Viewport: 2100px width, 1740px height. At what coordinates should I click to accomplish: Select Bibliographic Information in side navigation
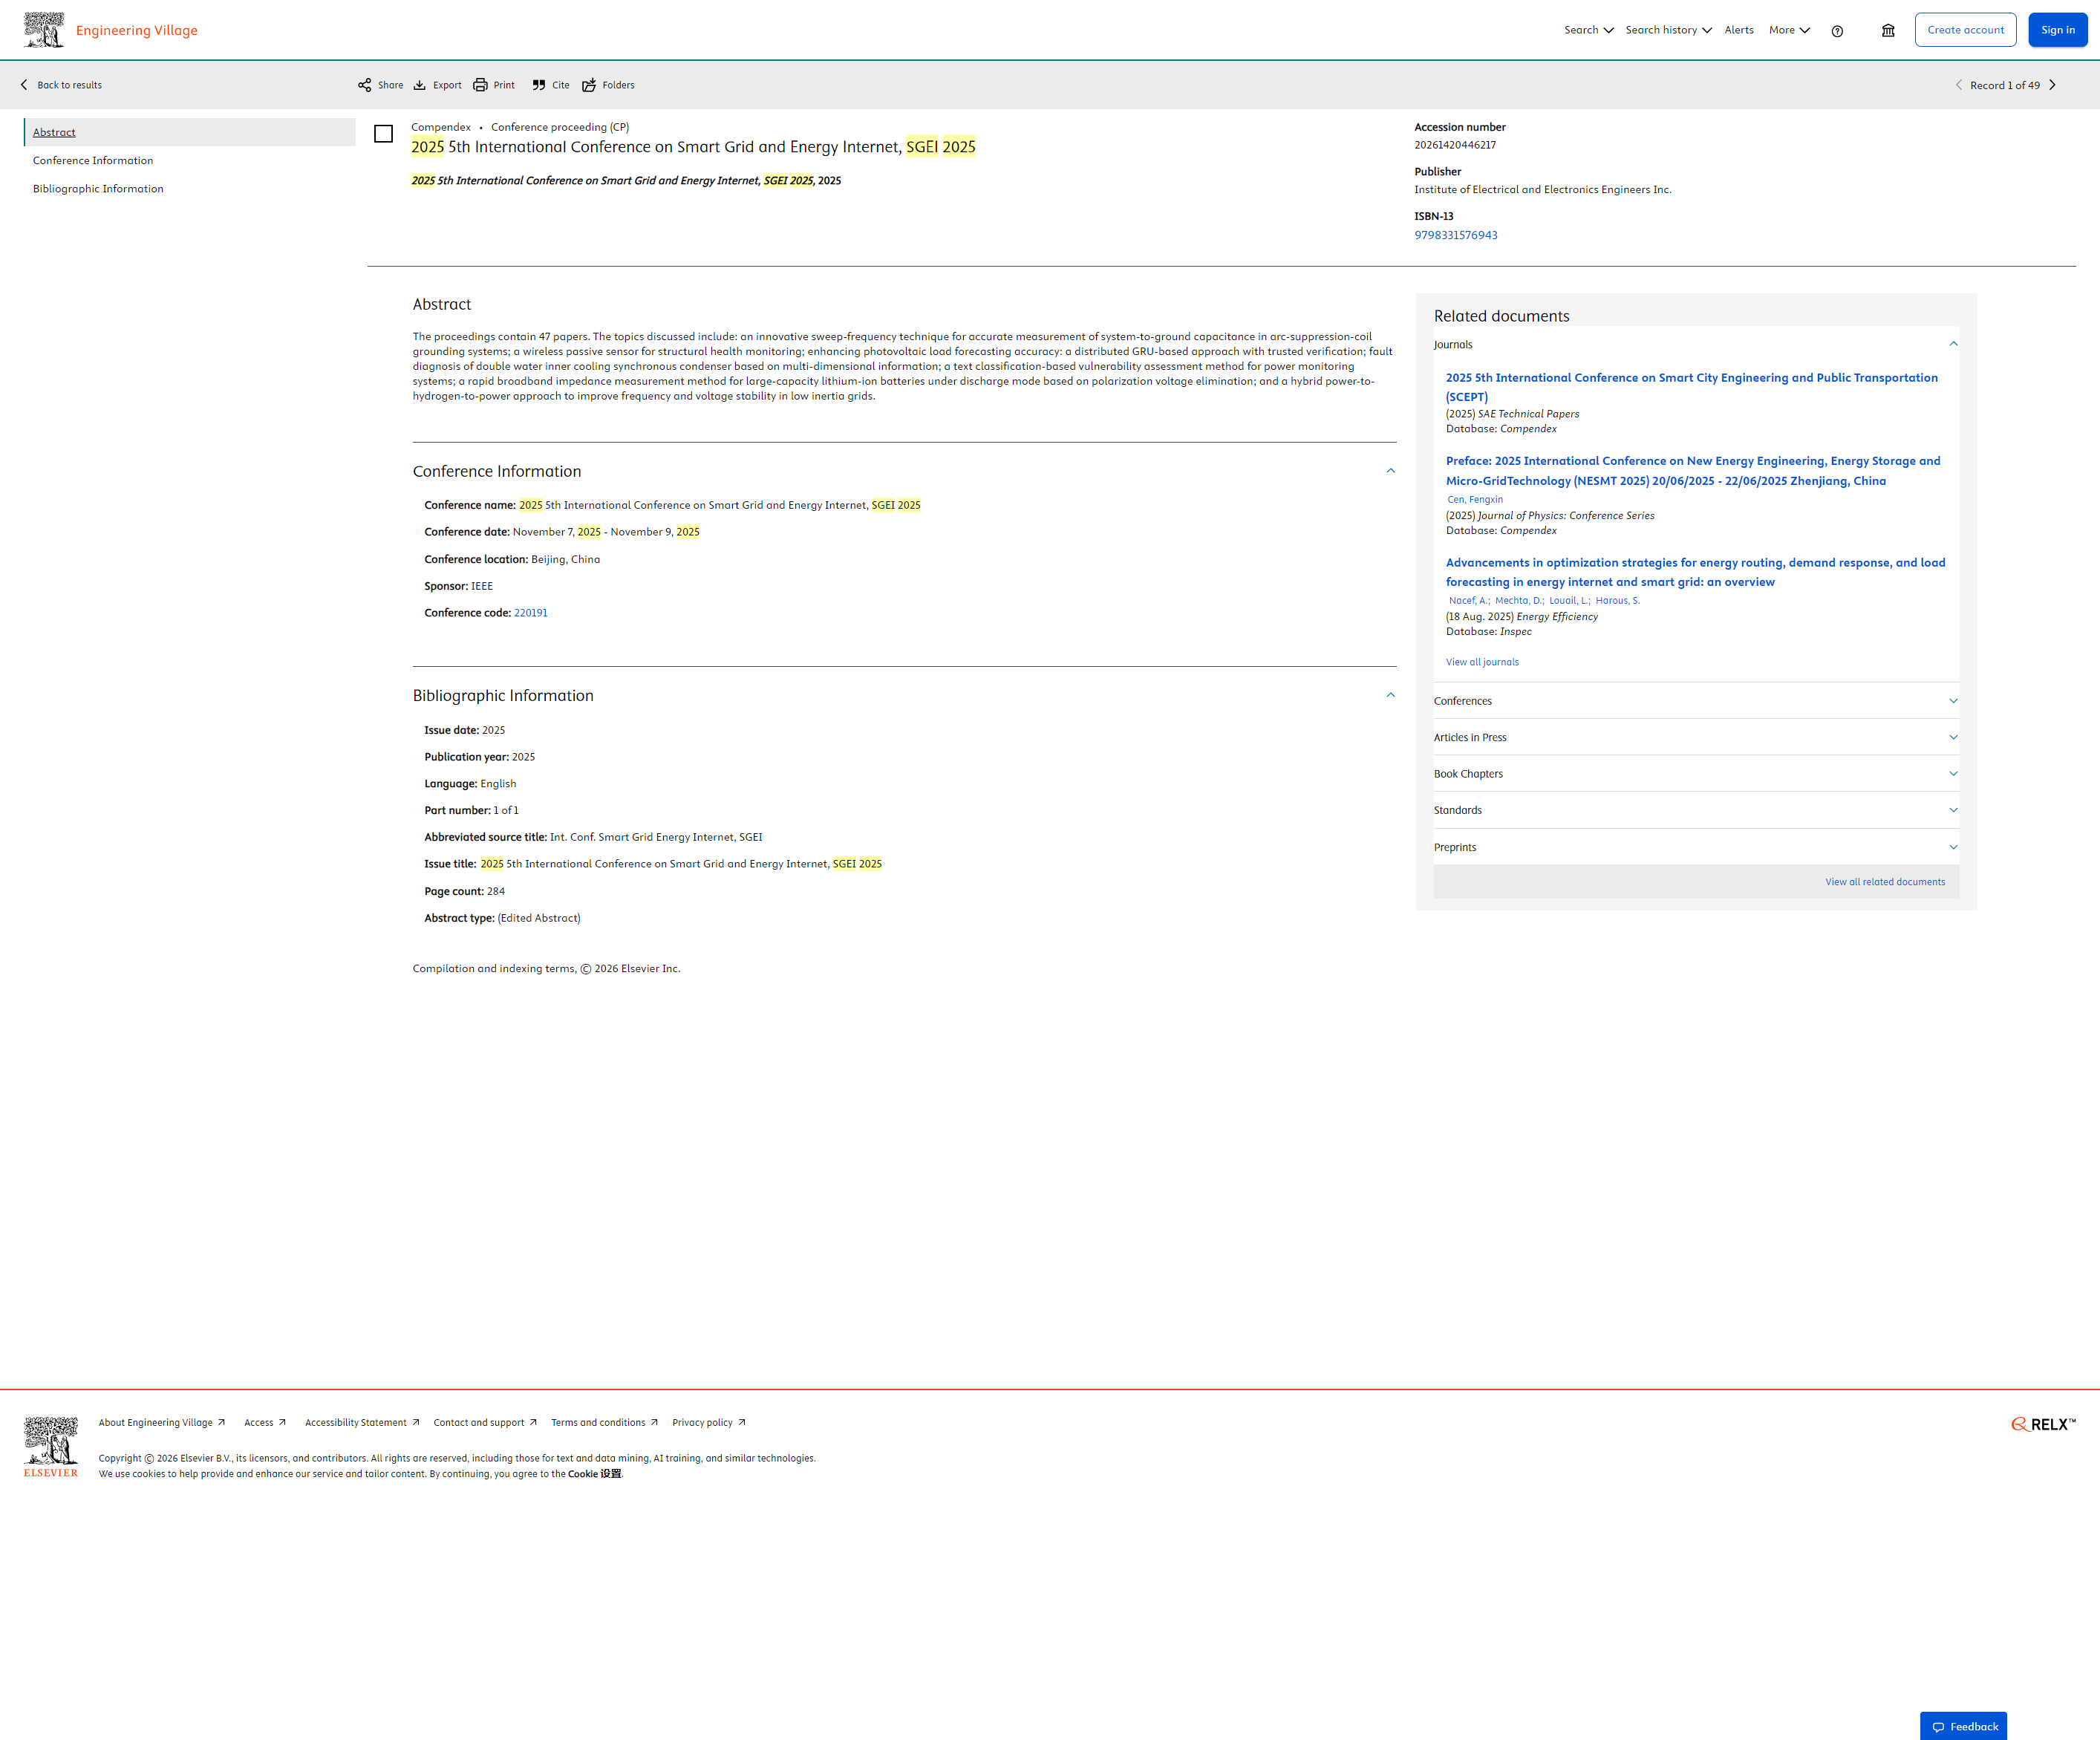tap(98, 189)
